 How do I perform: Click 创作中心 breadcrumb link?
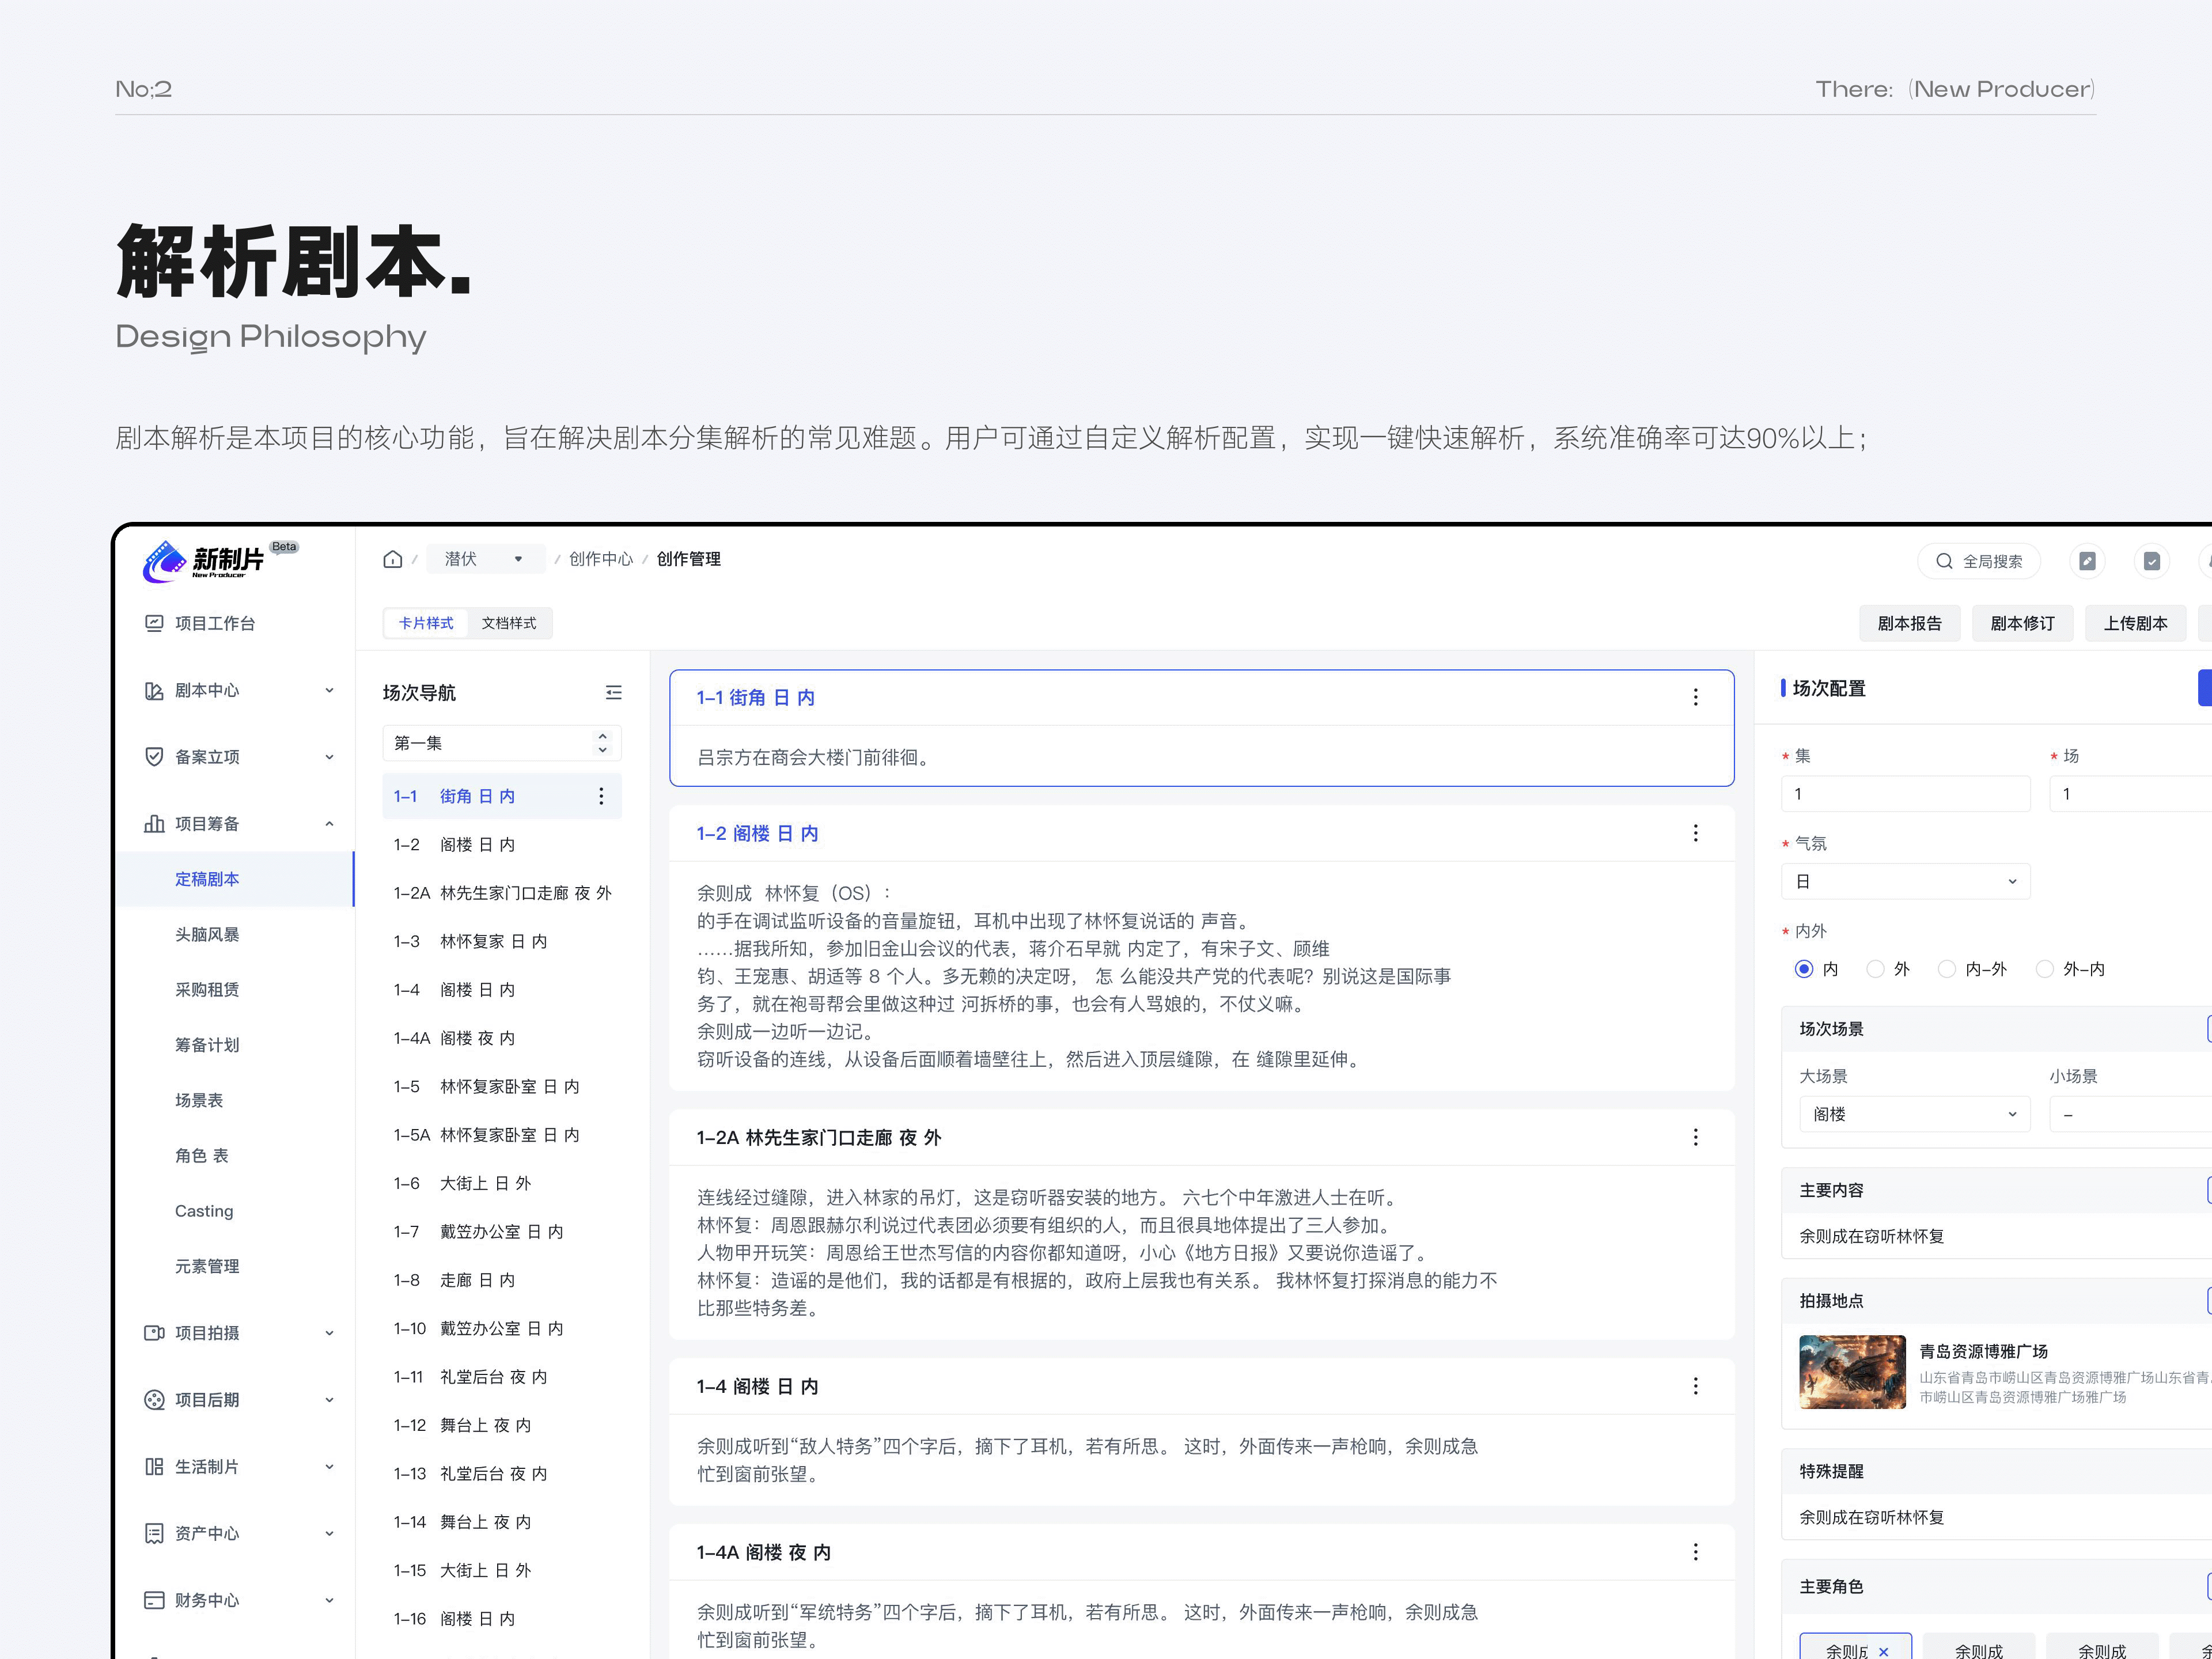[x=601, y=559]
